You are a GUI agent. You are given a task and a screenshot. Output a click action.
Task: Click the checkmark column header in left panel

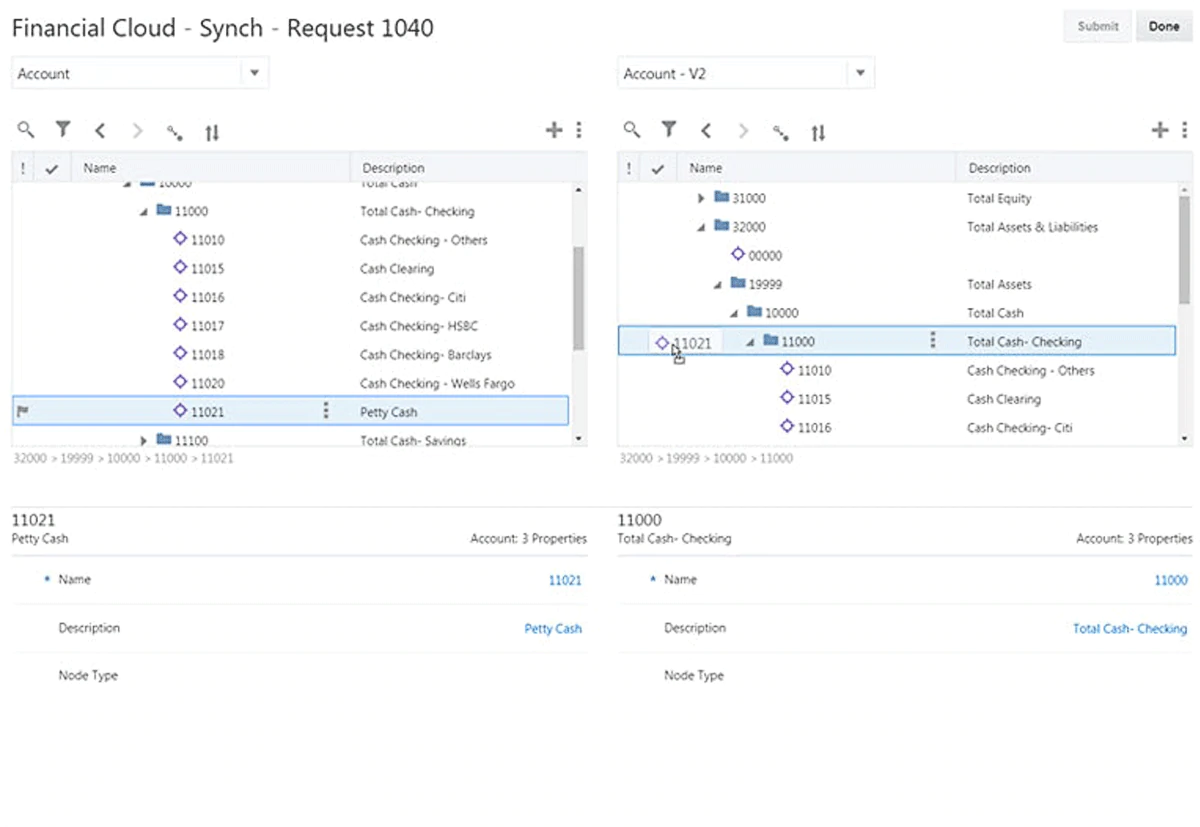[x=51, y=169]
